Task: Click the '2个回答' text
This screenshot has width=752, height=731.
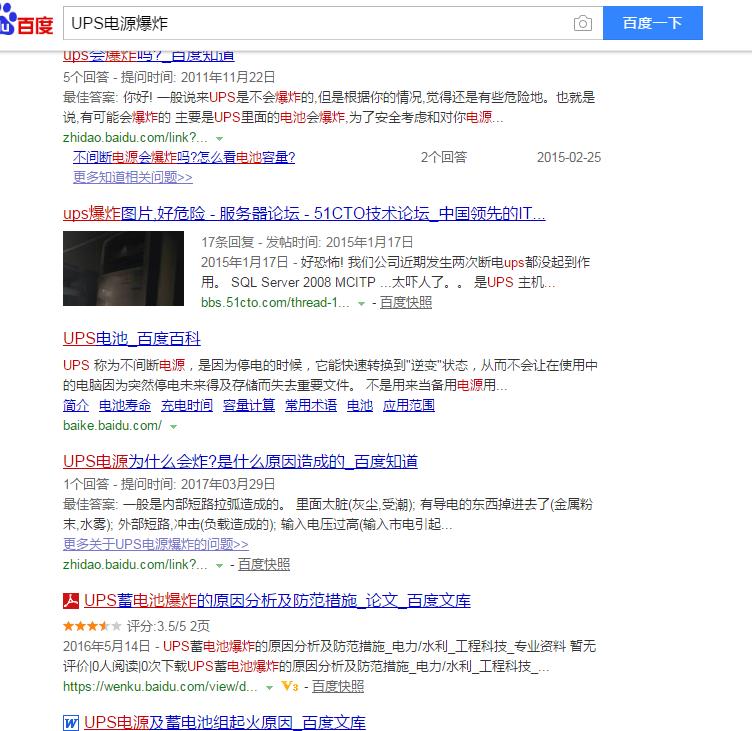Action: 444,157
